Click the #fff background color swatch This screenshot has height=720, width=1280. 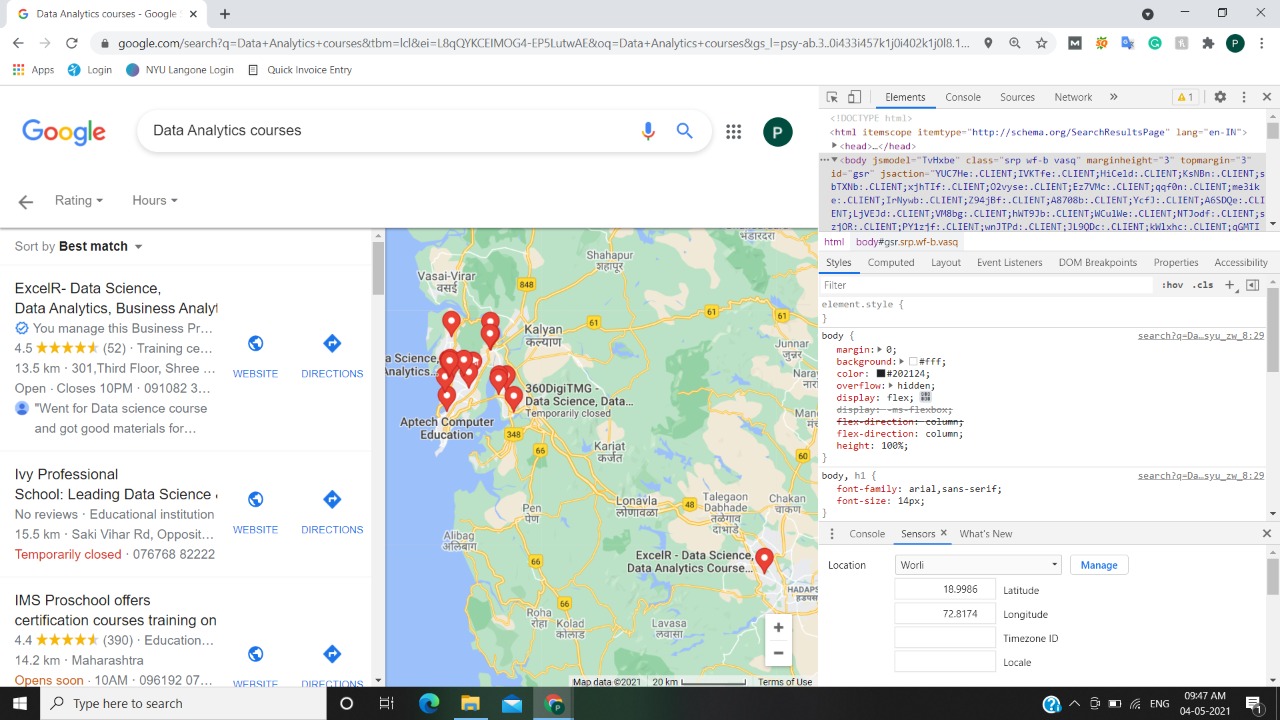point(912,362)
